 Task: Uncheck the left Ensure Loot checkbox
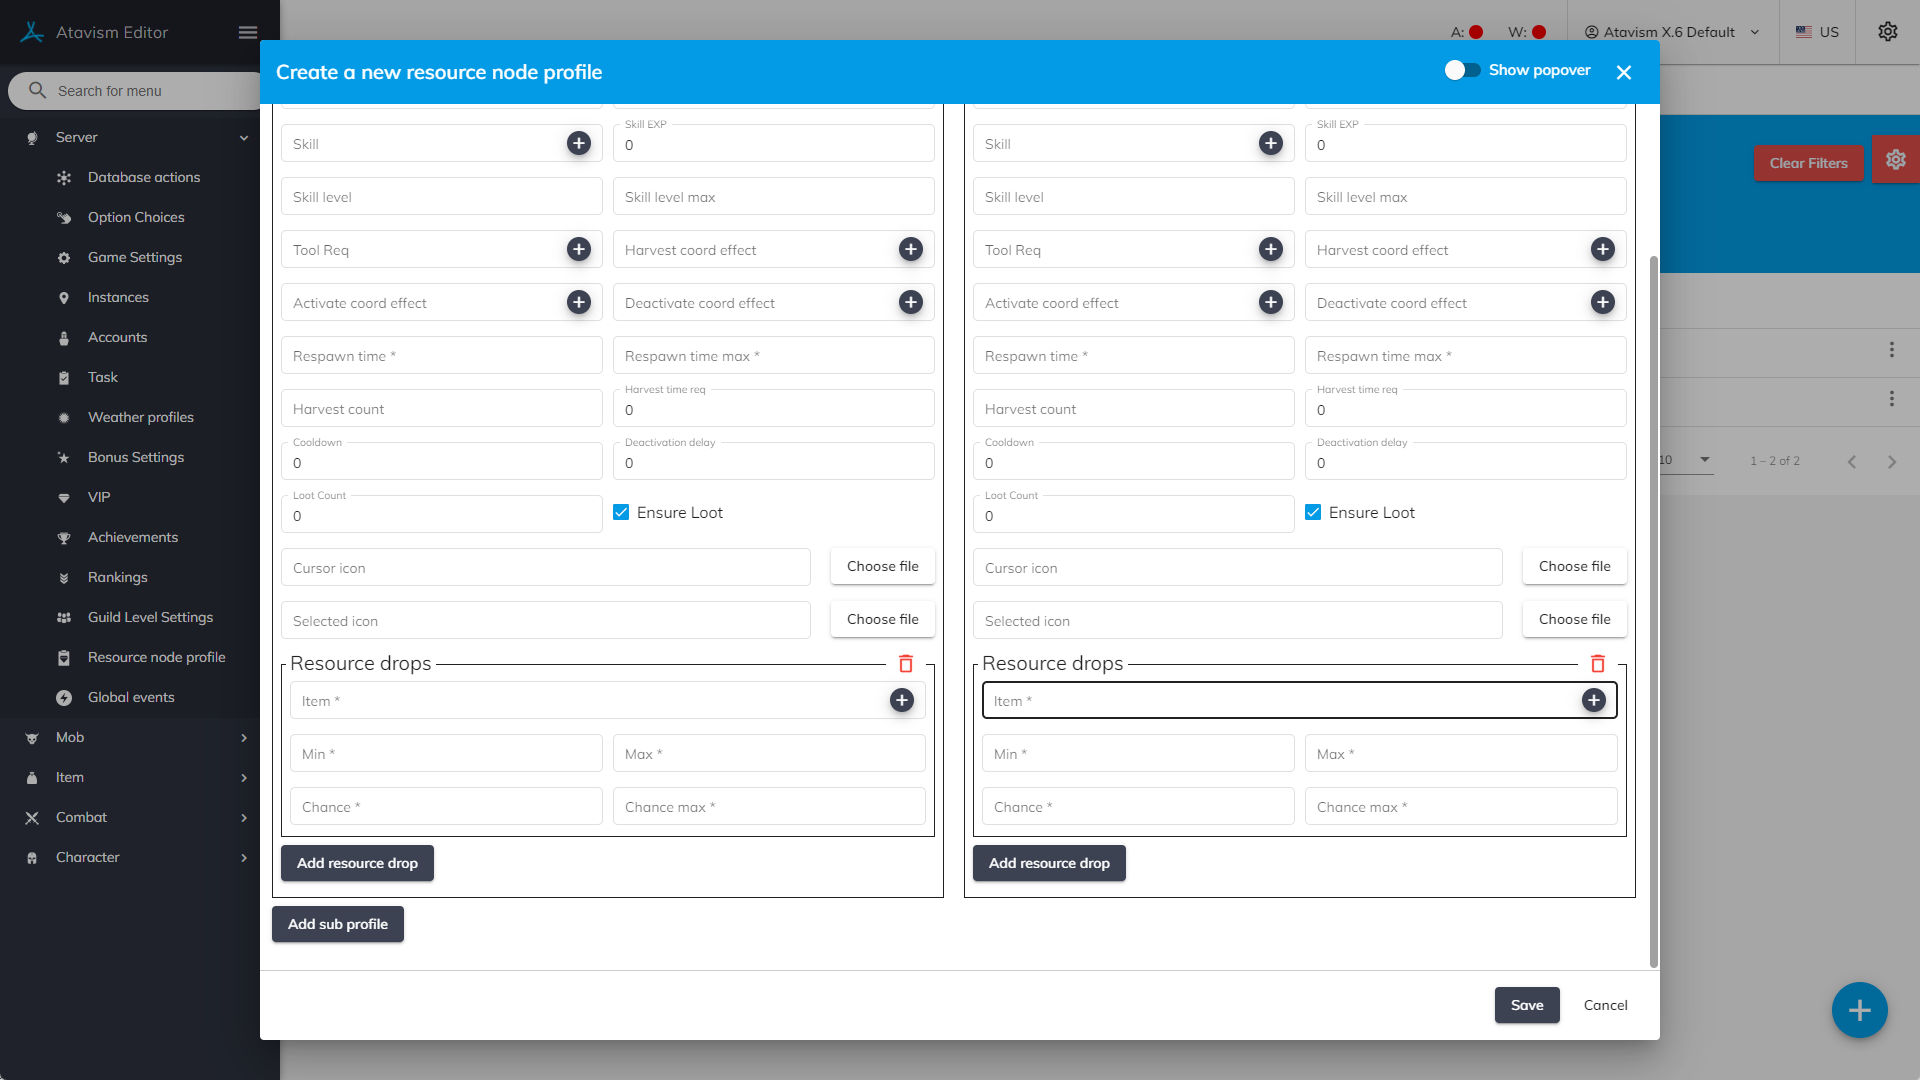pyautogui.click(x=621, y=512)
